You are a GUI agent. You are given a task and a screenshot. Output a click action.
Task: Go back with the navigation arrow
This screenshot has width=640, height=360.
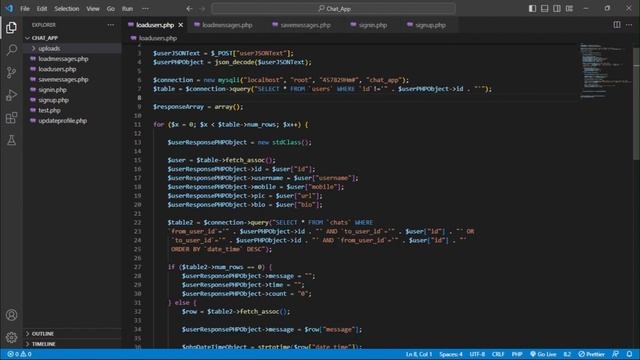pyautogui.click(x=189, y=9)
